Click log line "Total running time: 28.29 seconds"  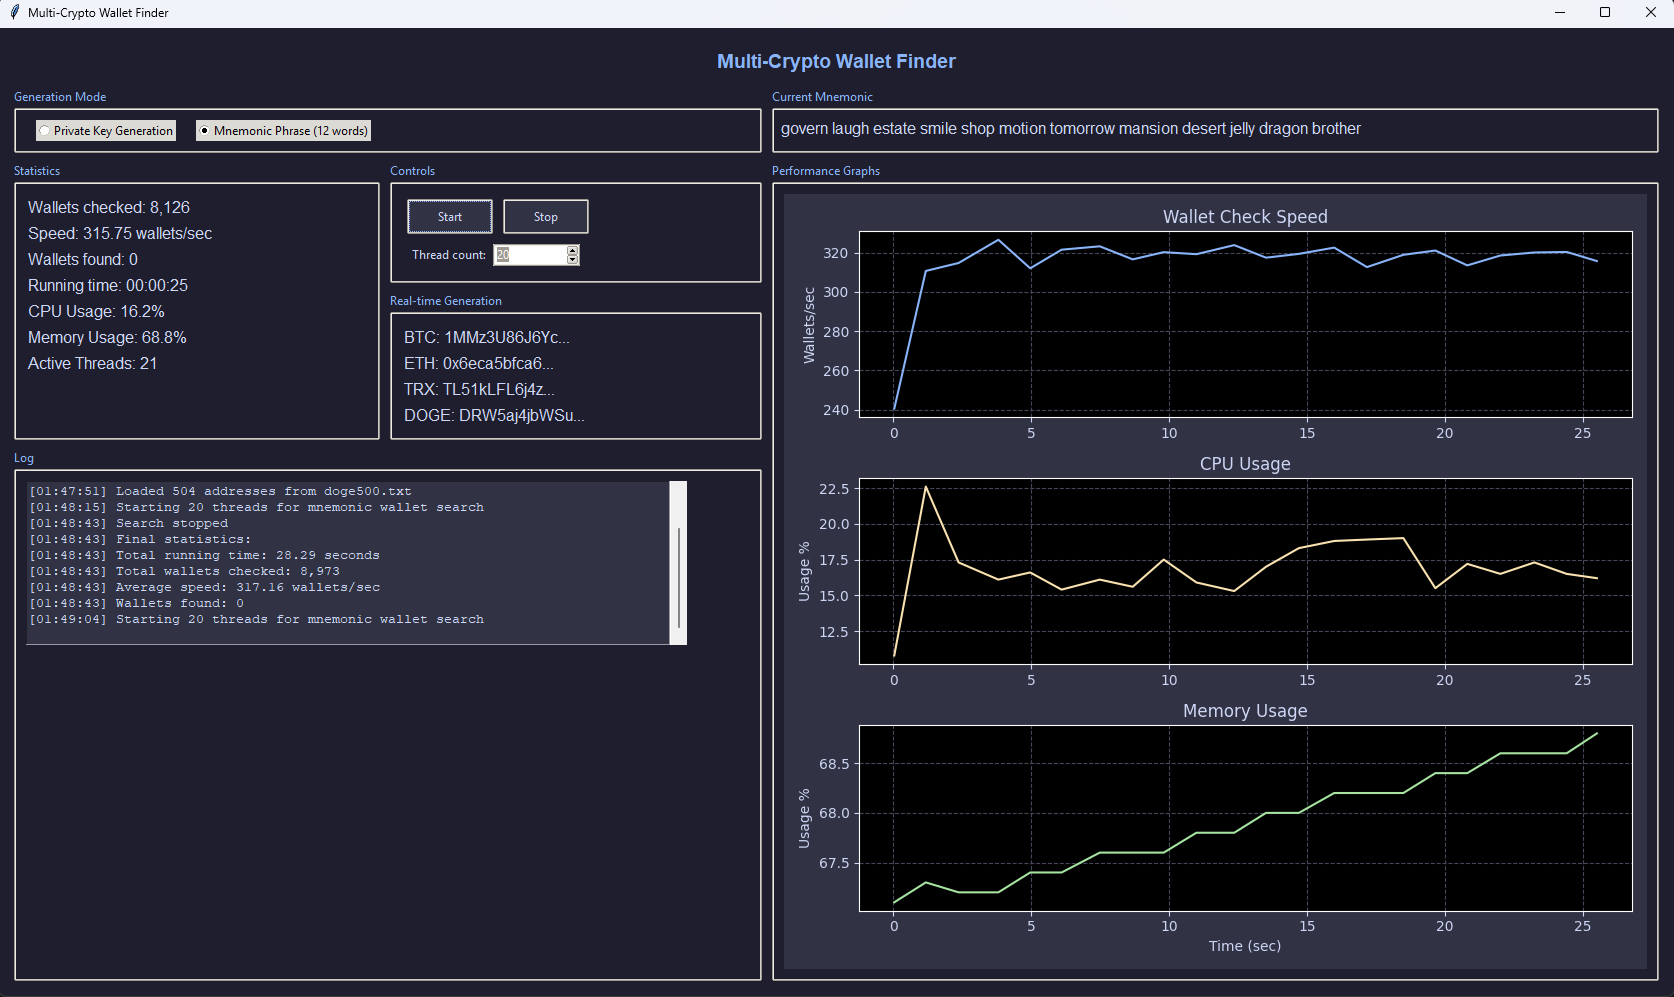204,556
